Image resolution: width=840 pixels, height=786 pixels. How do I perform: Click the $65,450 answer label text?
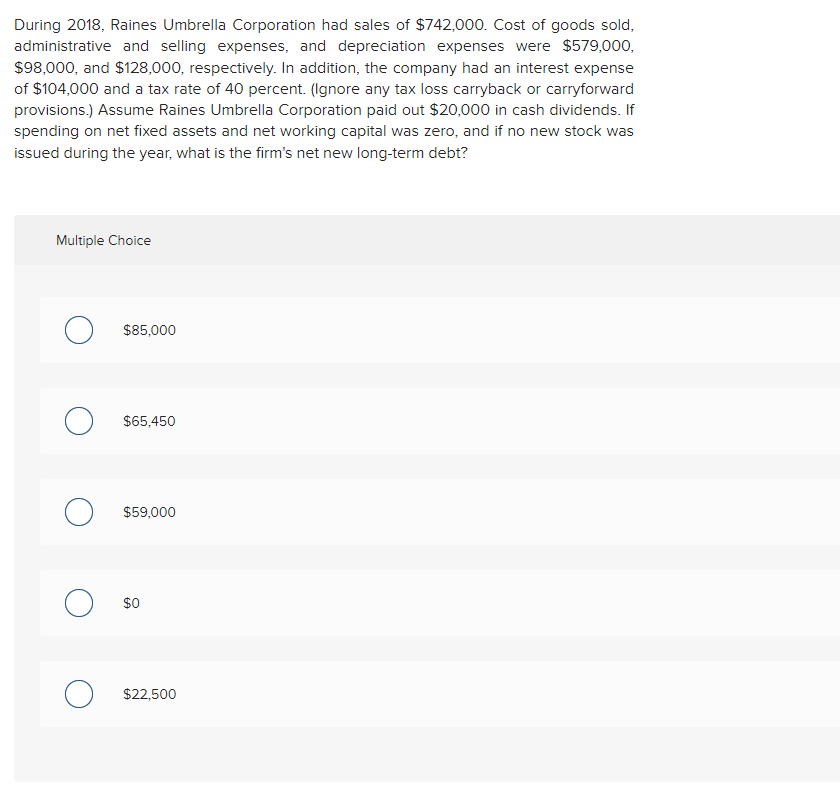[x=149, y=421]
